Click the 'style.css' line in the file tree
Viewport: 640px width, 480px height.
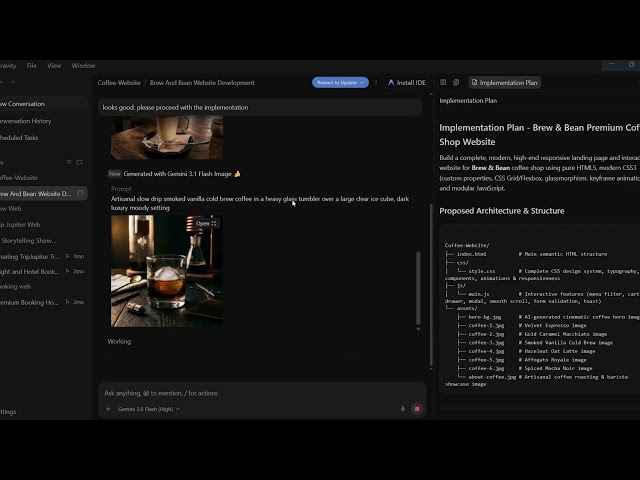tap(542, 271)
